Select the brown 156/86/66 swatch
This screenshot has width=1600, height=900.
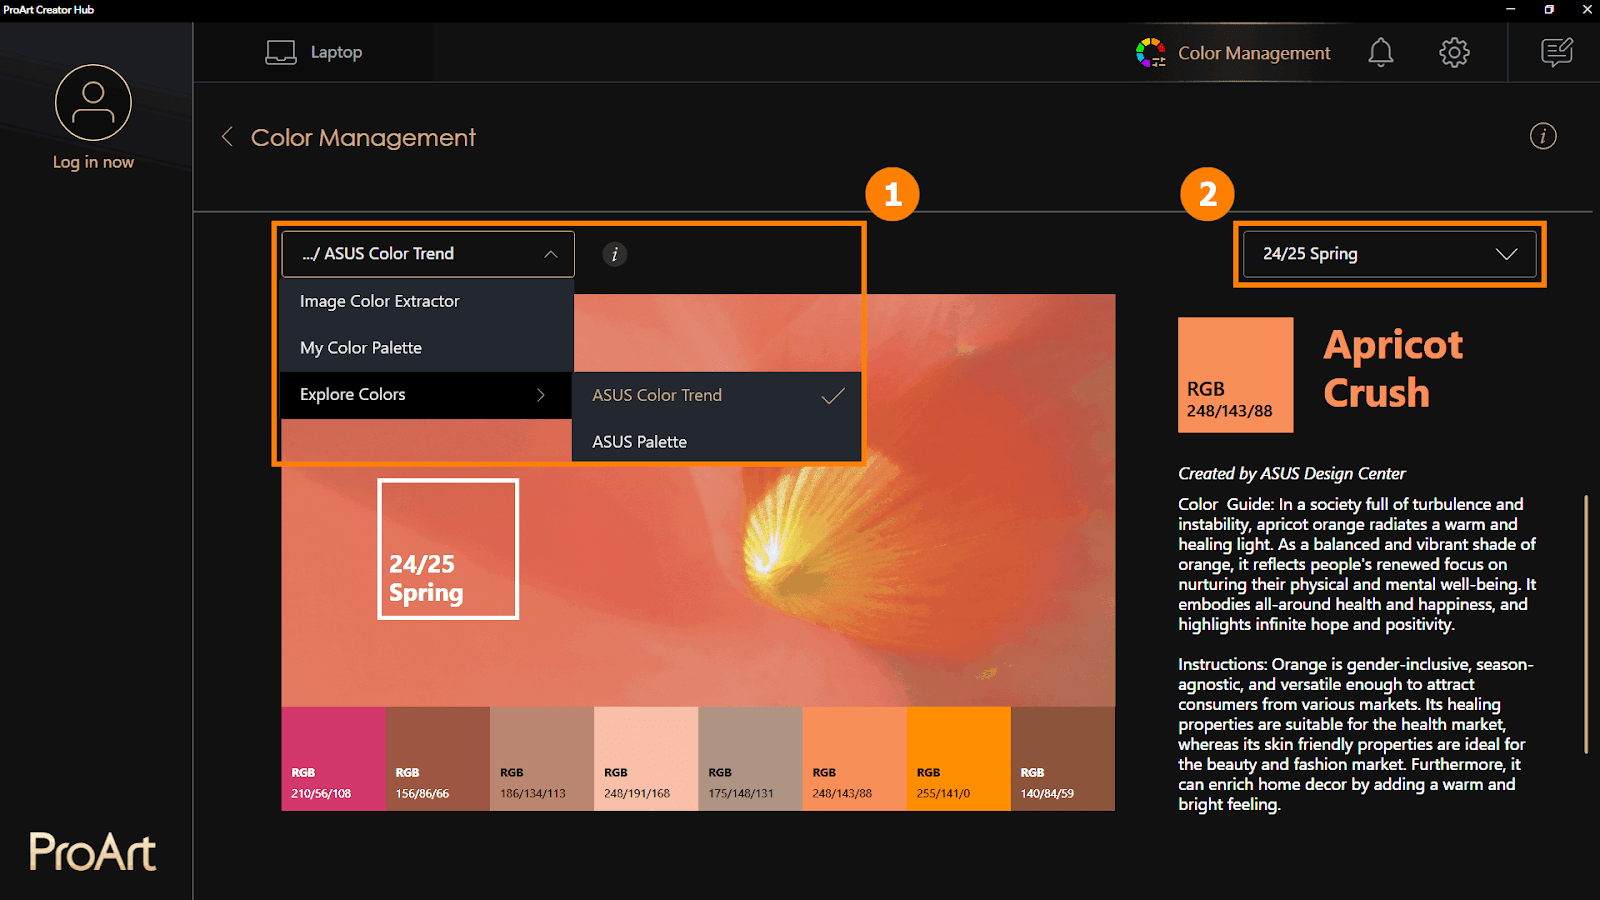click(438, 759)
